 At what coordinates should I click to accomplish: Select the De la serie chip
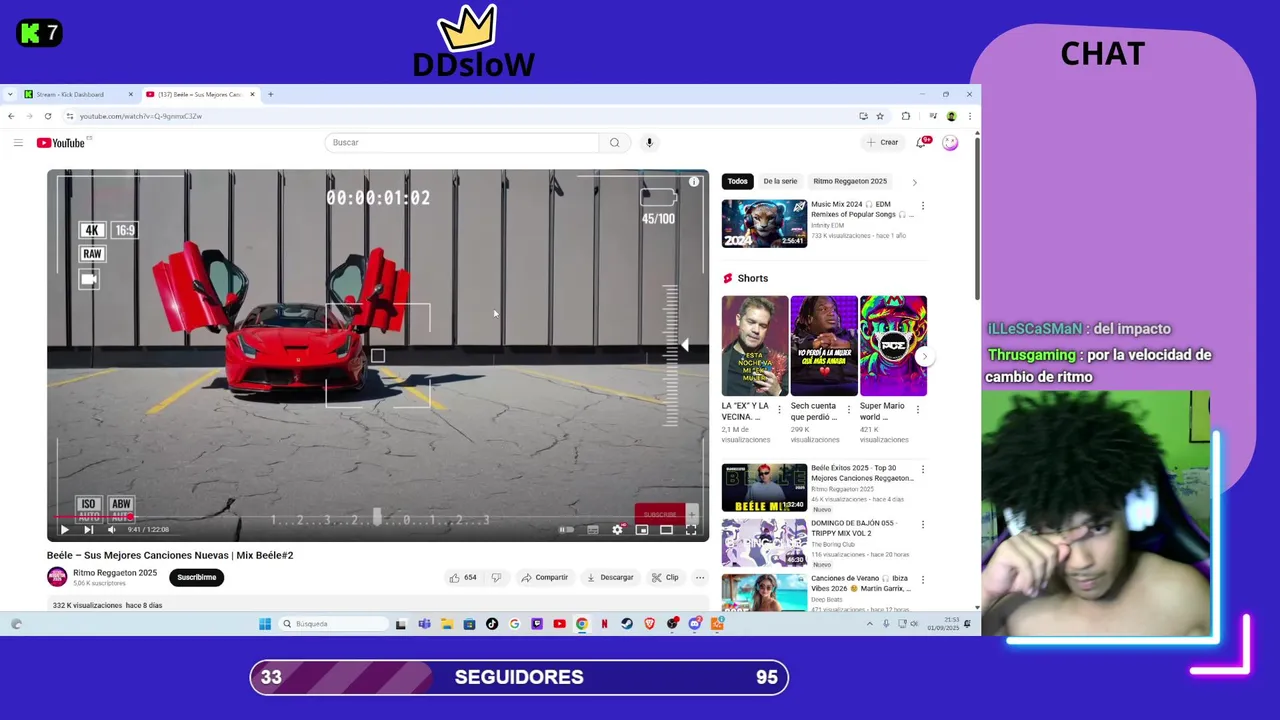780,181
